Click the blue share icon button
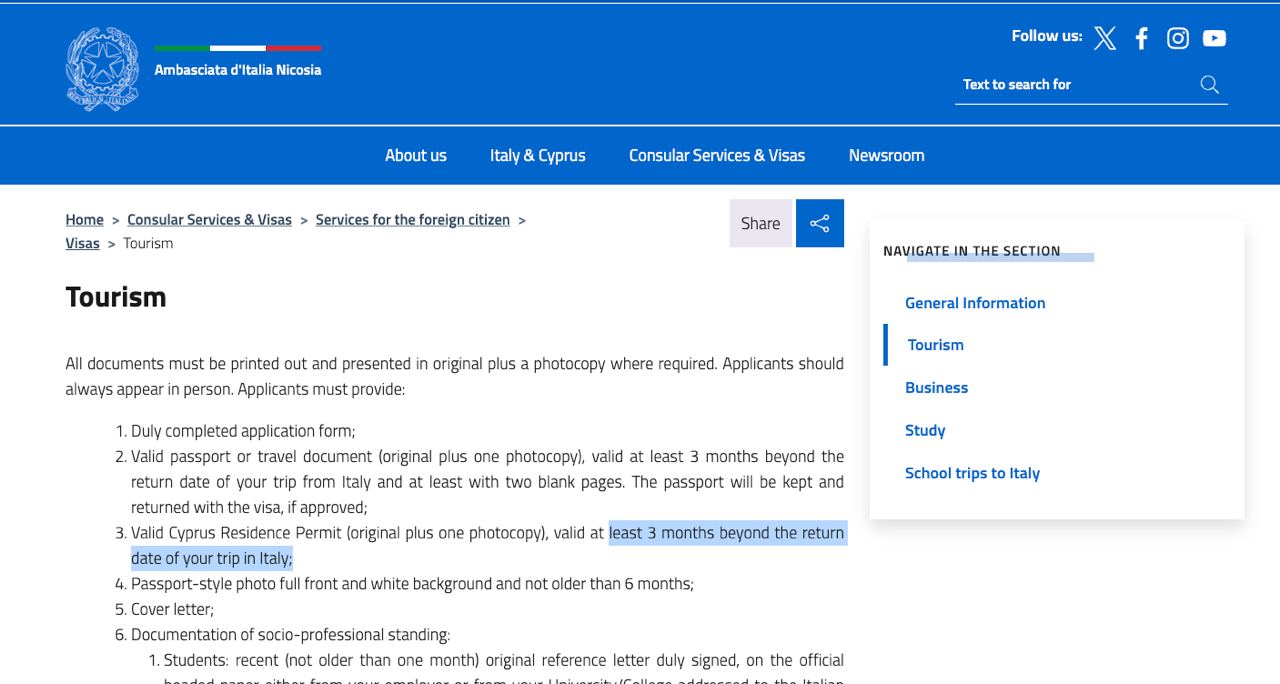Screen dimensions: 1280x684 819,223
